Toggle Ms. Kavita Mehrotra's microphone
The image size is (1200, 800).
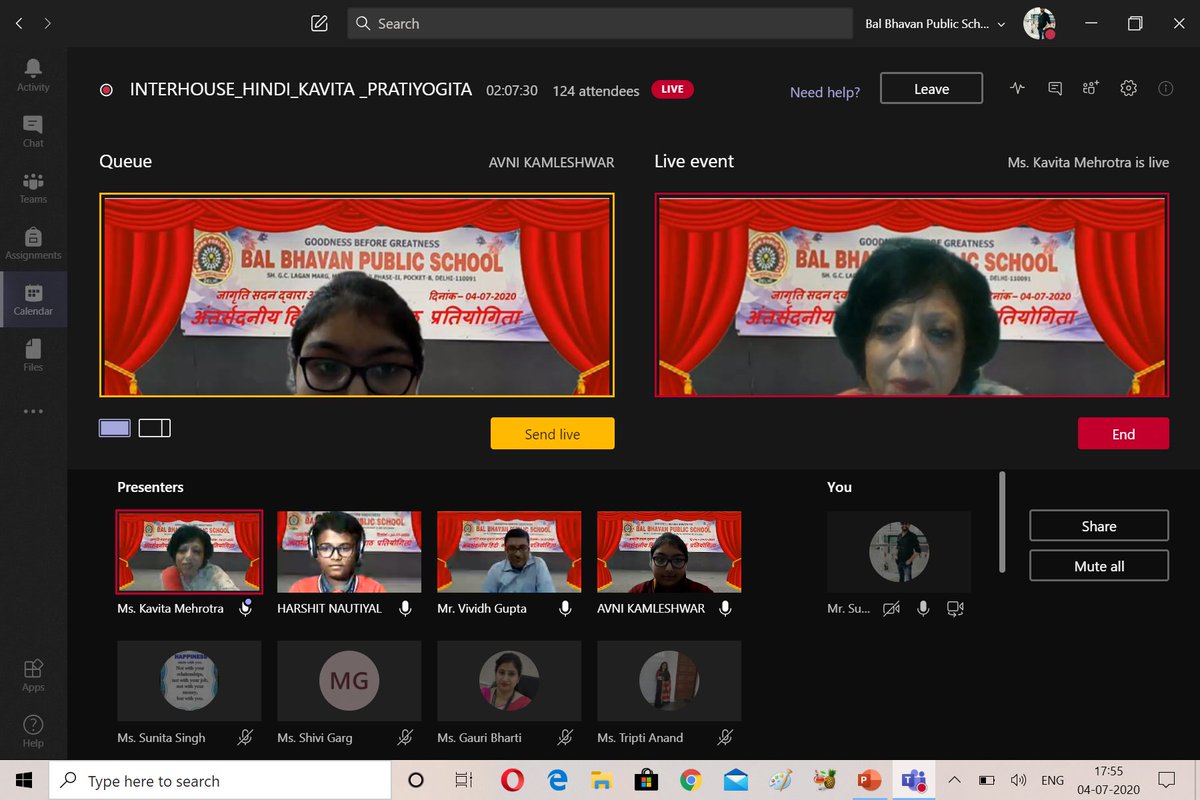(x=245, y=608)
